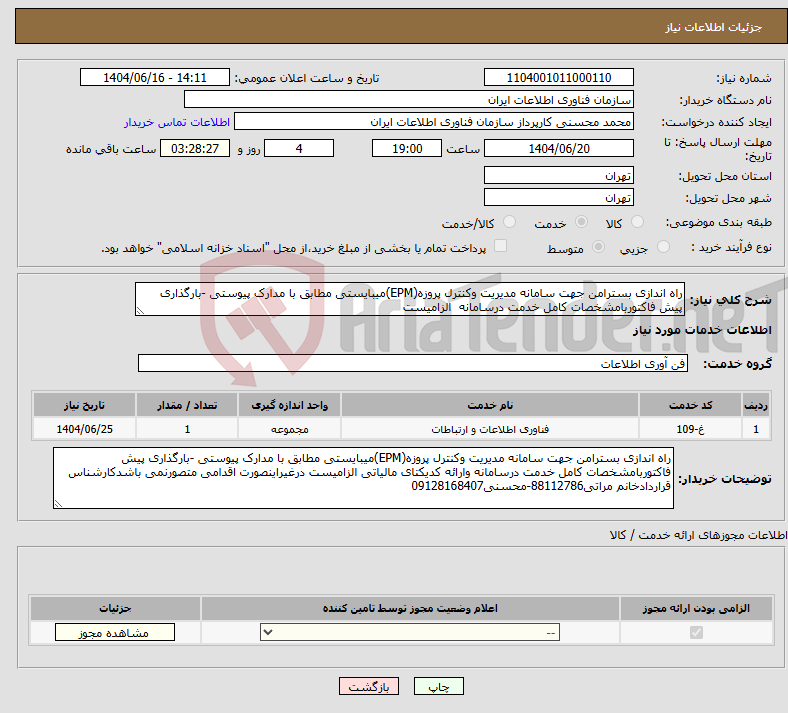Image resolution: width=788 pixels, height=713 pixels.
Task: Click the remaining days field showing 4
Action: (x=299, y=148)
